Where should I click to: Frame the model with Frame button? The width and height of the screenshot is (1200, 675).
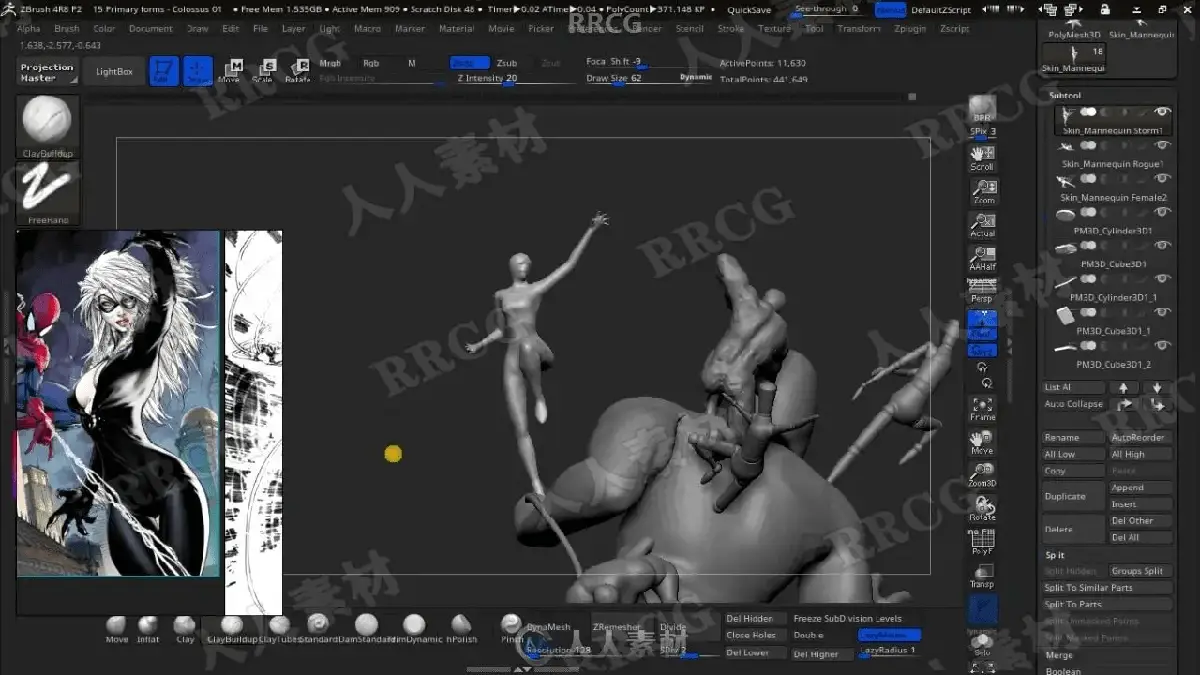click(x=982, y=408)
